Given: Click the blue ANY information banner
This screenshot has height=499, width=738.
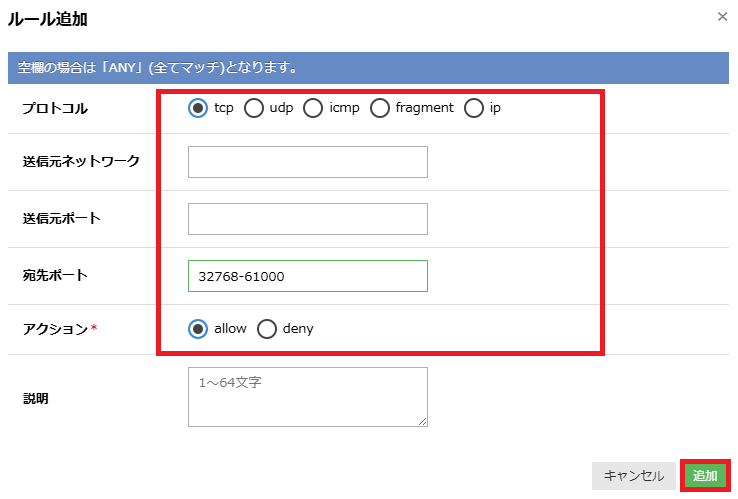Looking at the screenshot, I should pyautogui.click(x=368, y=68).
